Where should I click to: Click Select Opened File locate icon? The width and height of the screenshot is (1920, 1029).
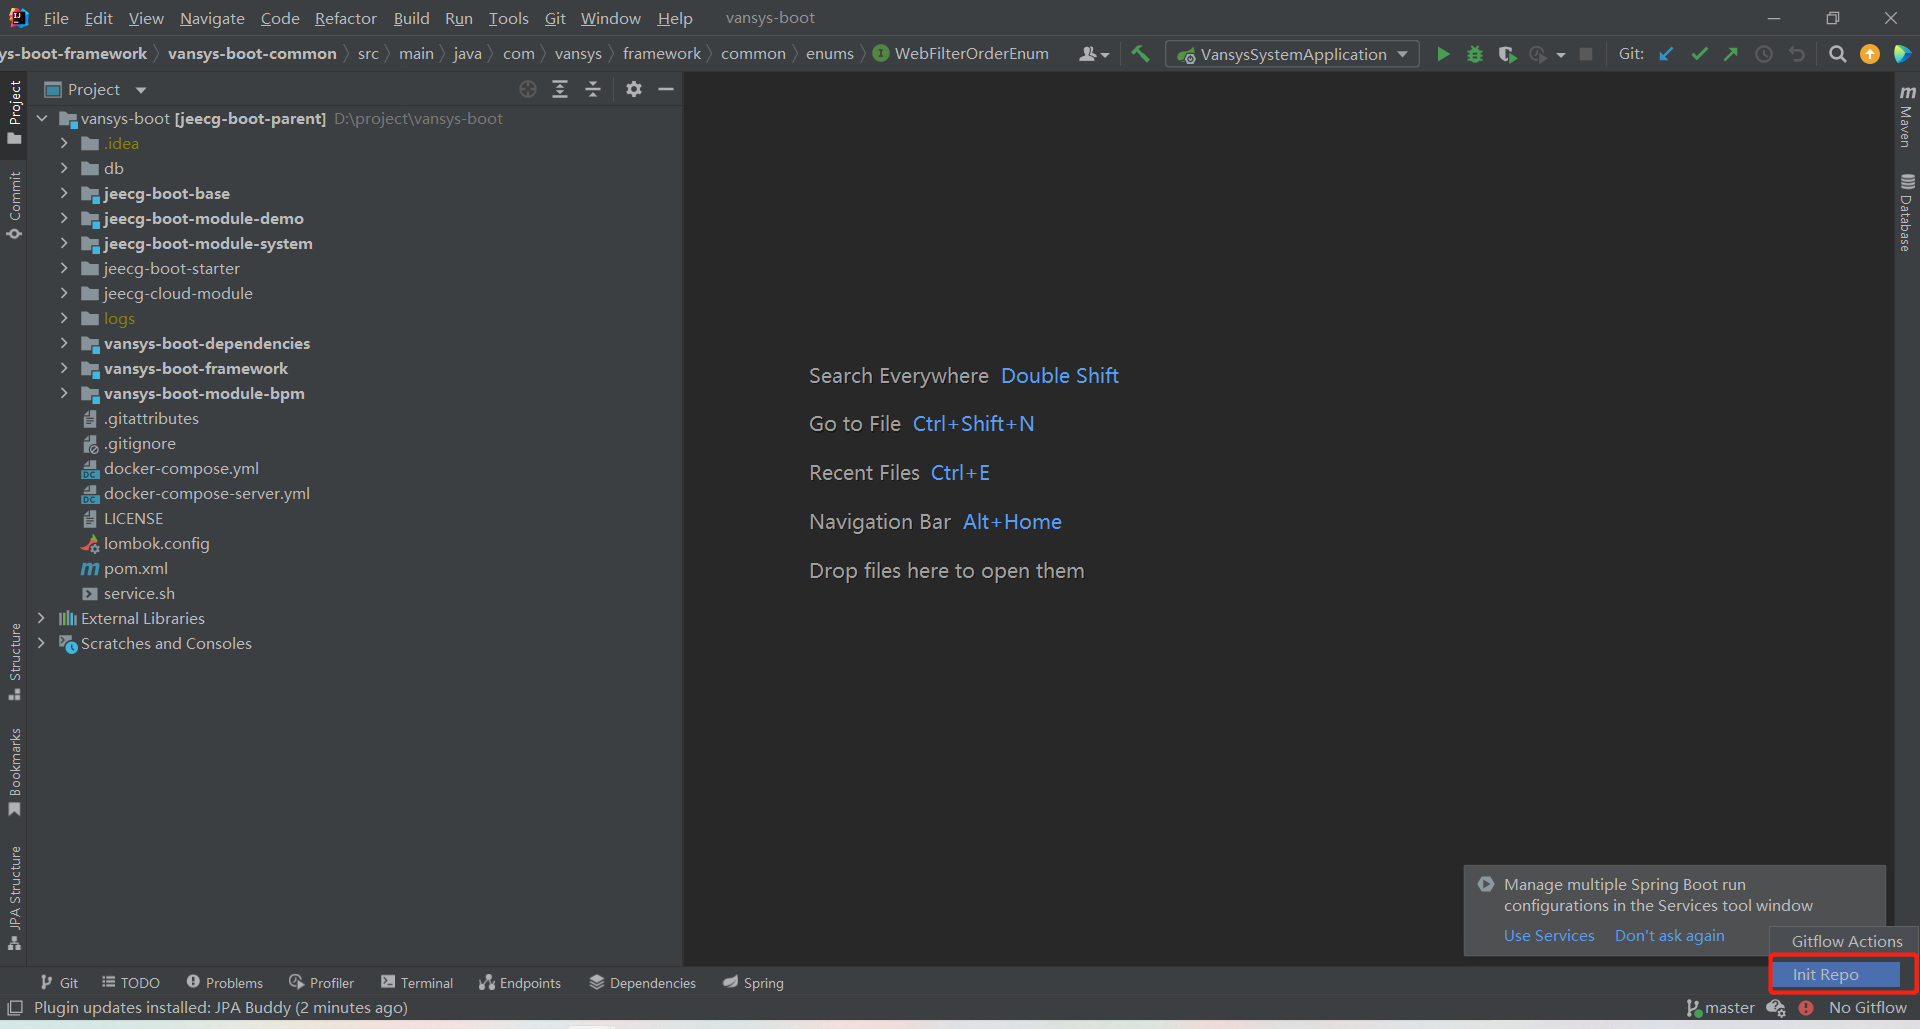[528, 89]
